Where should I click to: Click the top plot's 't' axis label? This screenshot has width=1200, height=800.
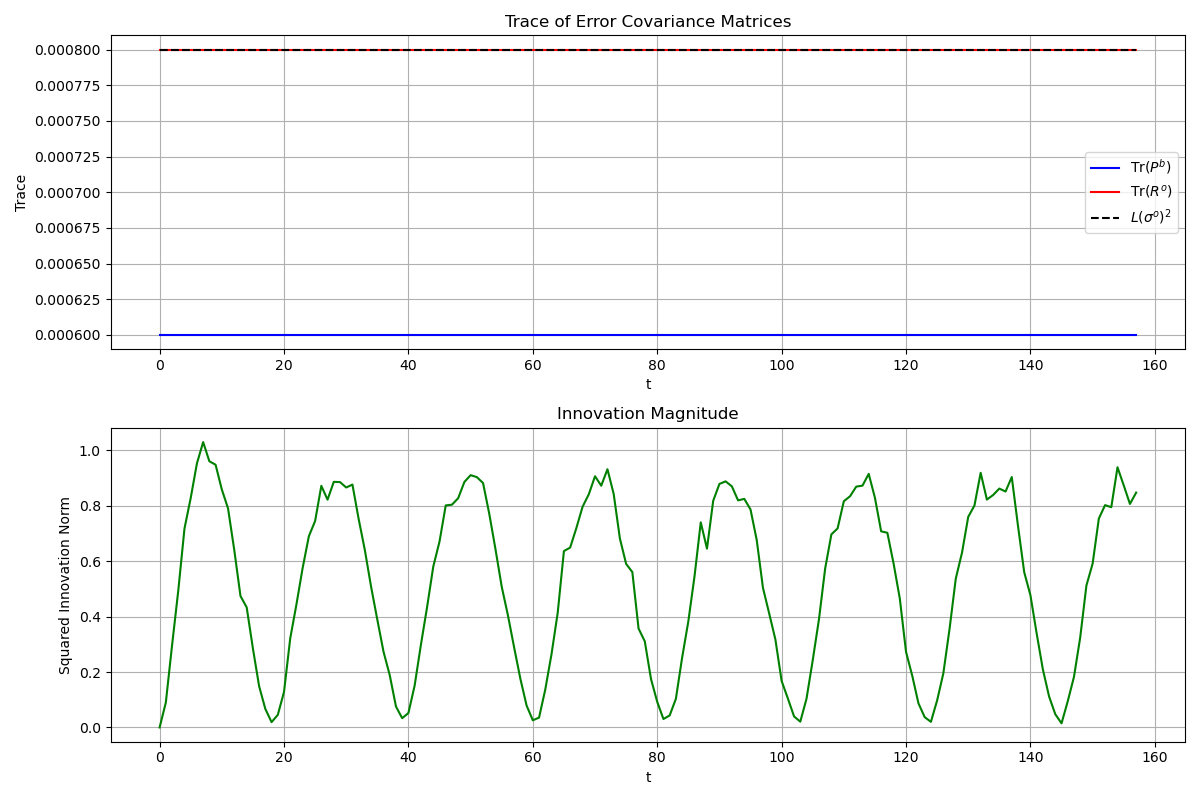point(648,384)
